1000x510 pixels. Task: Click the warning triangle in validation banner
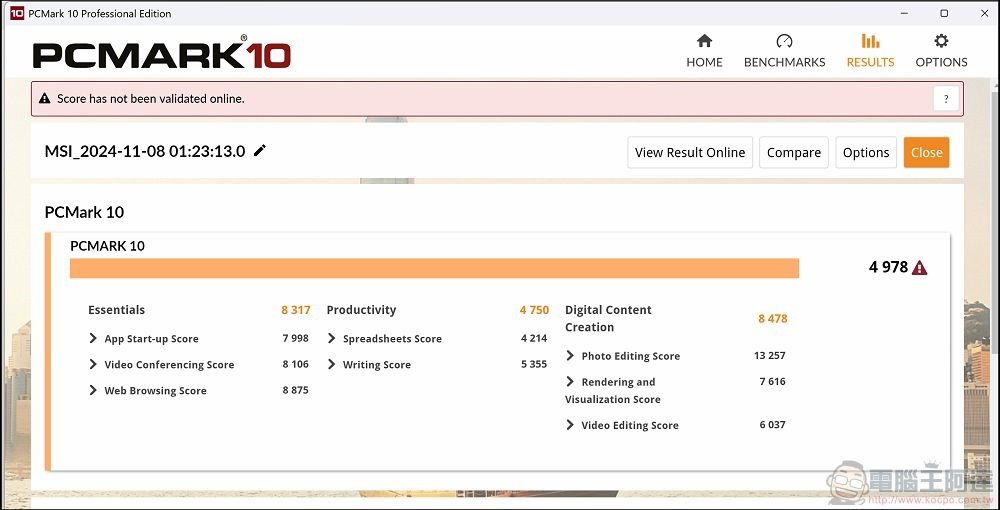pos(44,99)
